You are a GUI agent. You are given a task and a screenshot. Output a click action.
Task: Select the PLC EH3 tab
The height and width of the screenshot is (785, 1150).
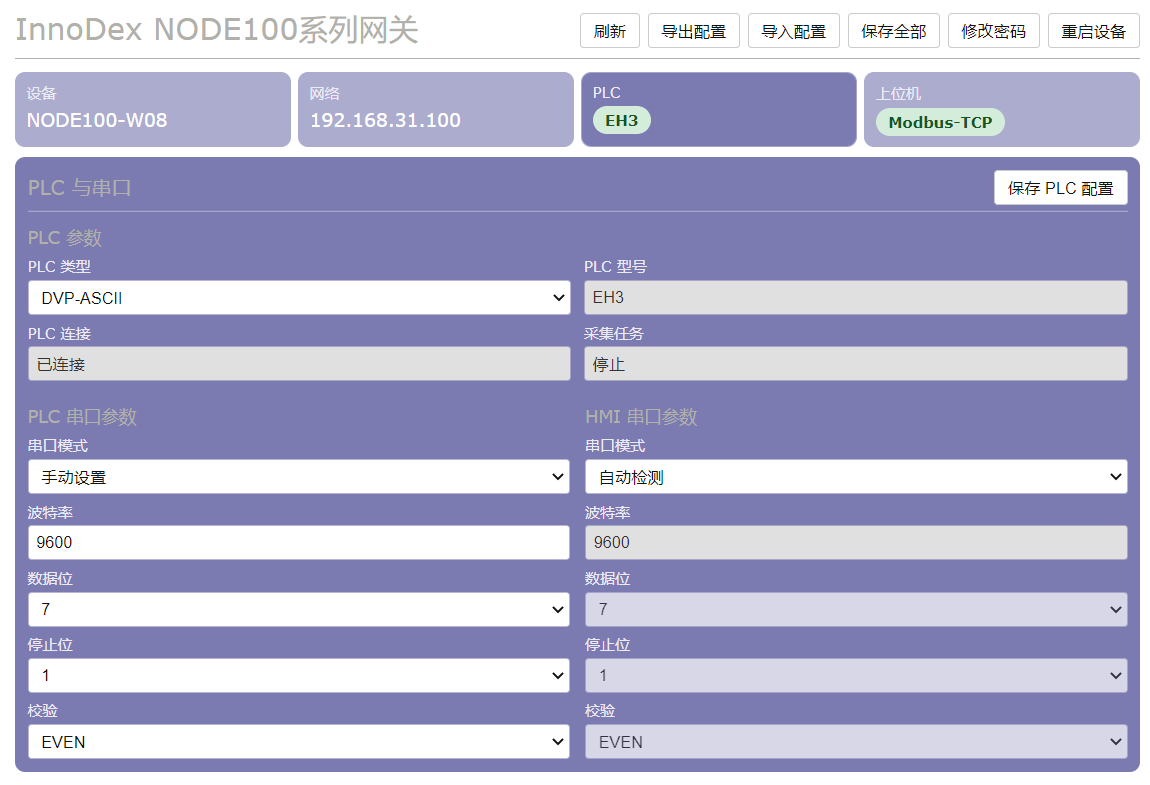pos(719,109)
